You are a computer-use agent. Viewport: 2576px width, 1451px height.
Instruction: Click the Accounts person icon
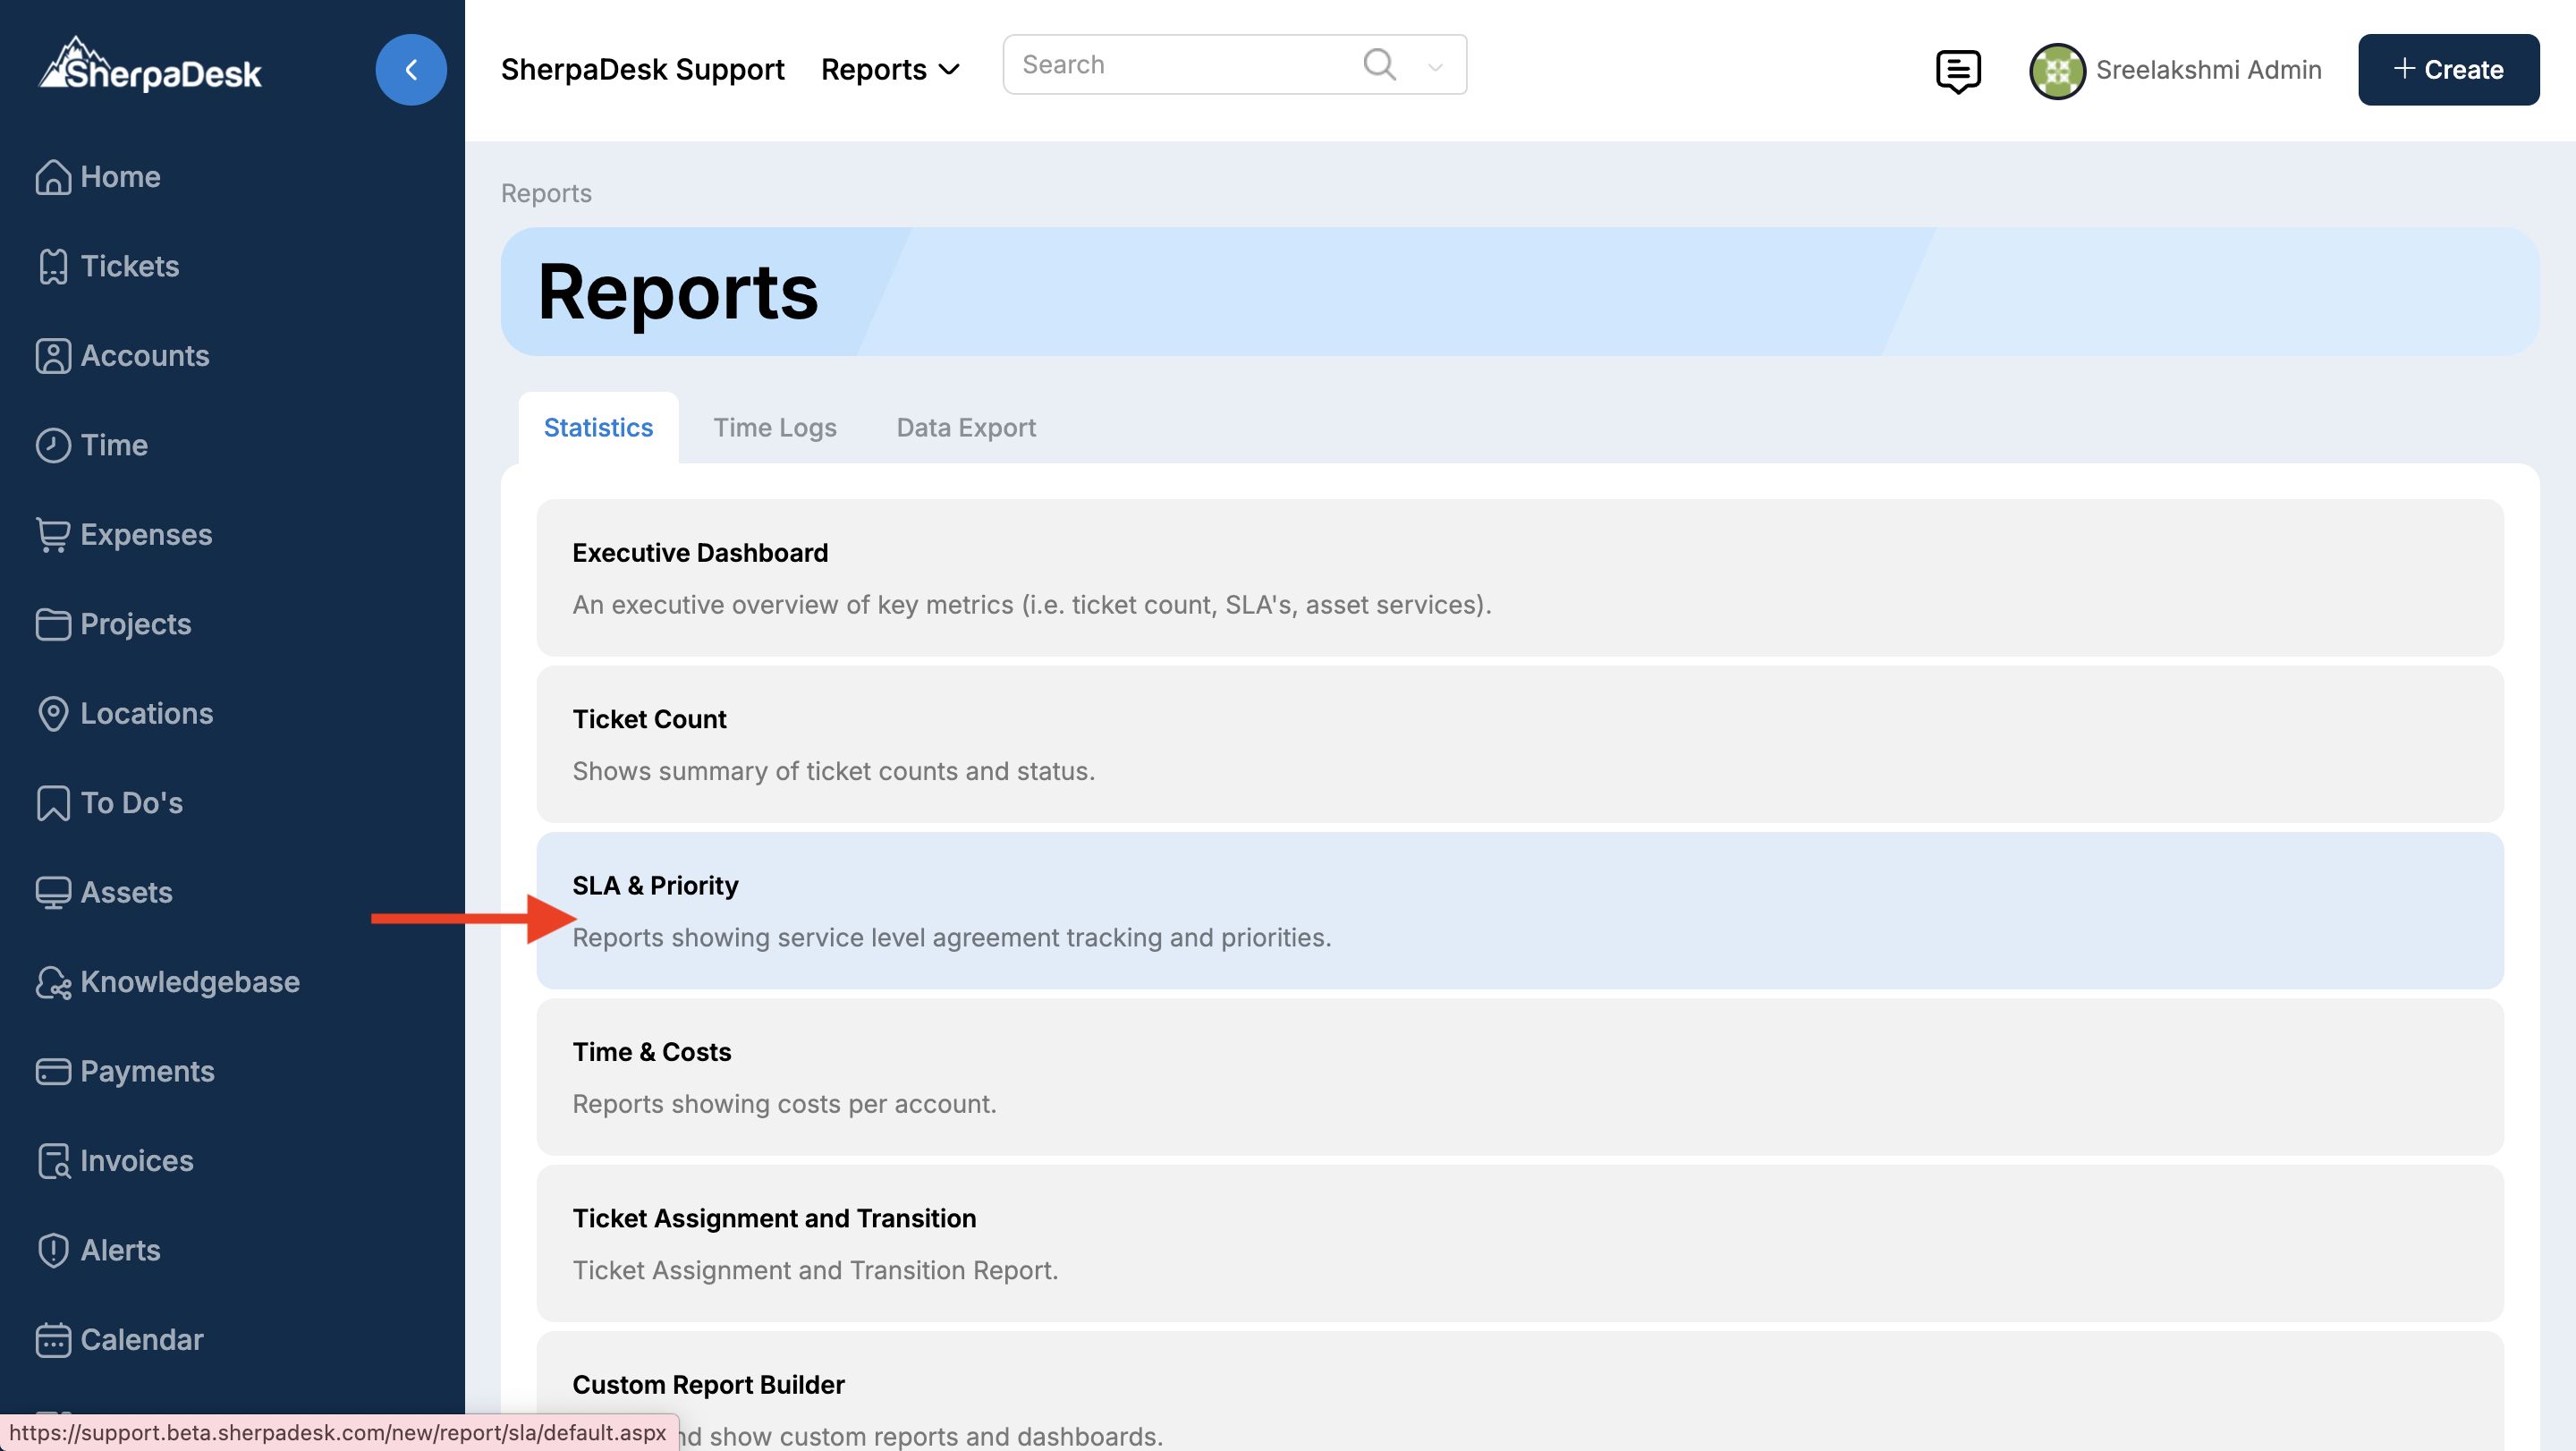[52, 356]
